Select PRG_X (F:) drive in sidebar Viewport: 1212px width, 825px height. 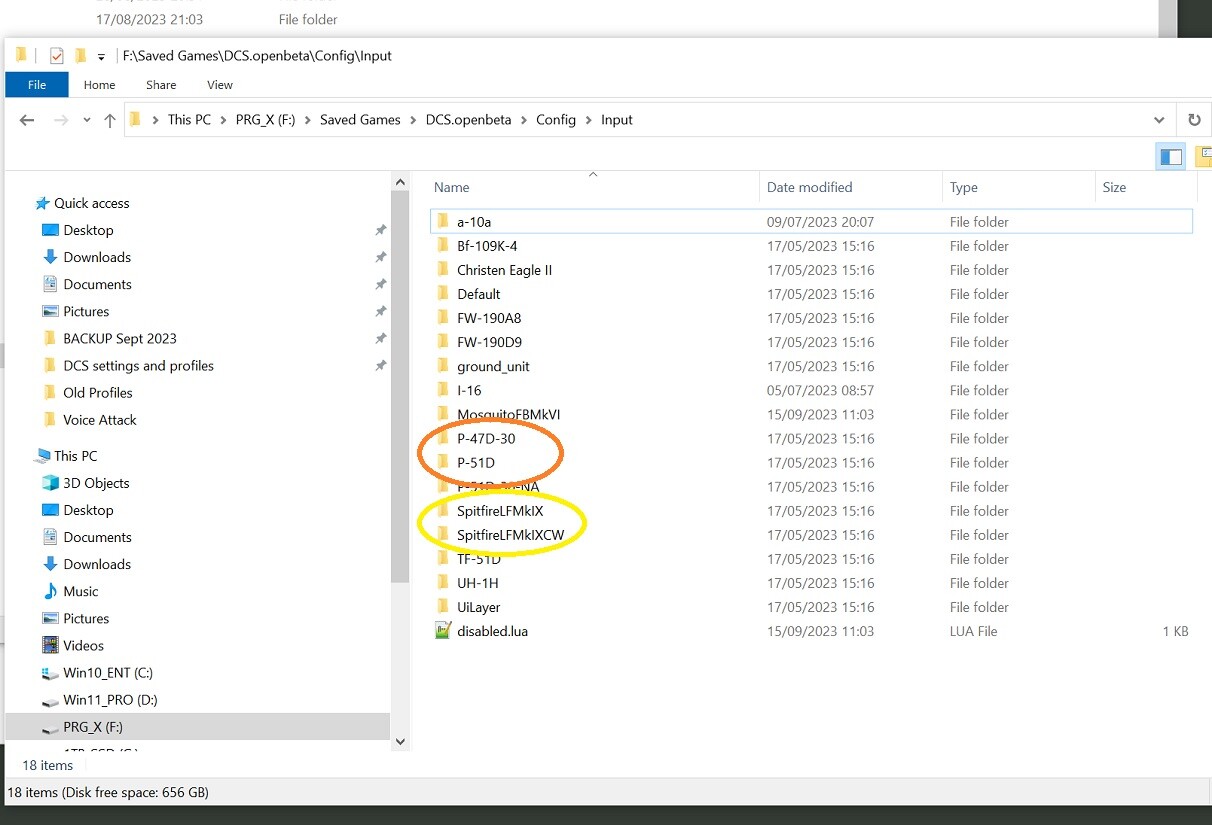(92, 727)
